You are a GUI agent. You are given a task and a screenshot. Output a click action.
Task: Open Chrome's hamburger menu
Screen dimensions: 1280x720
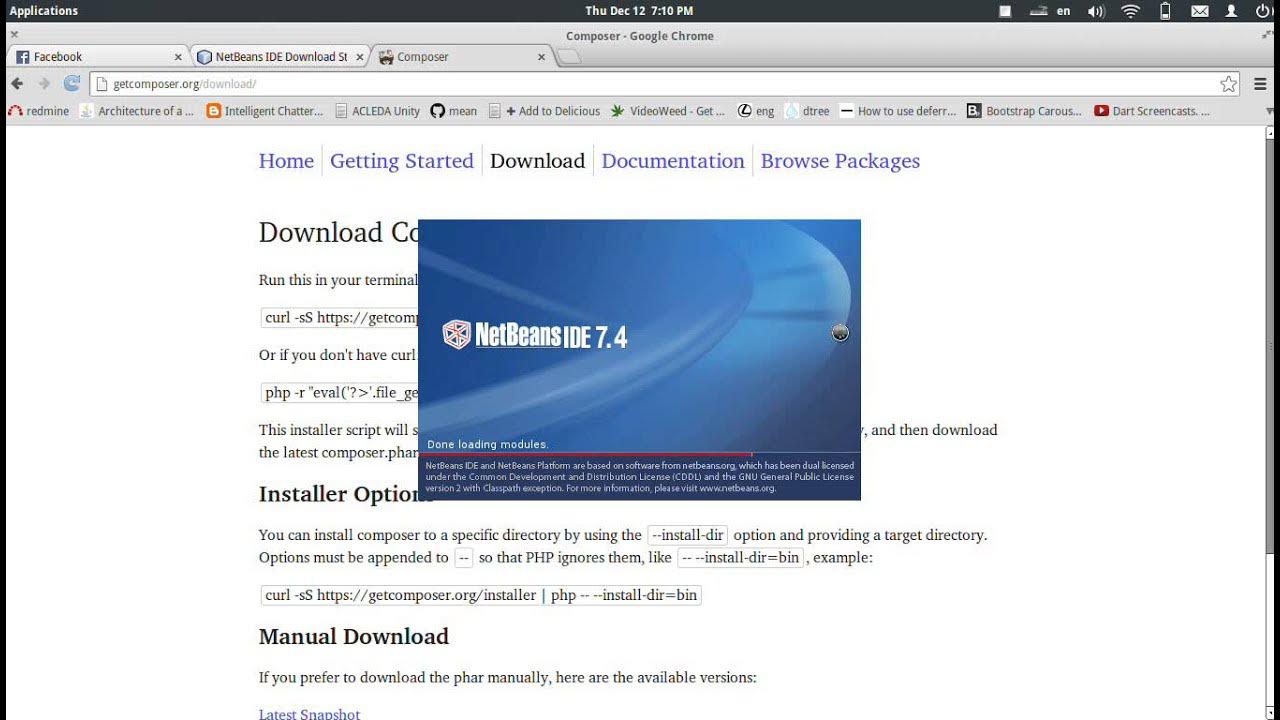[1260, 84]
